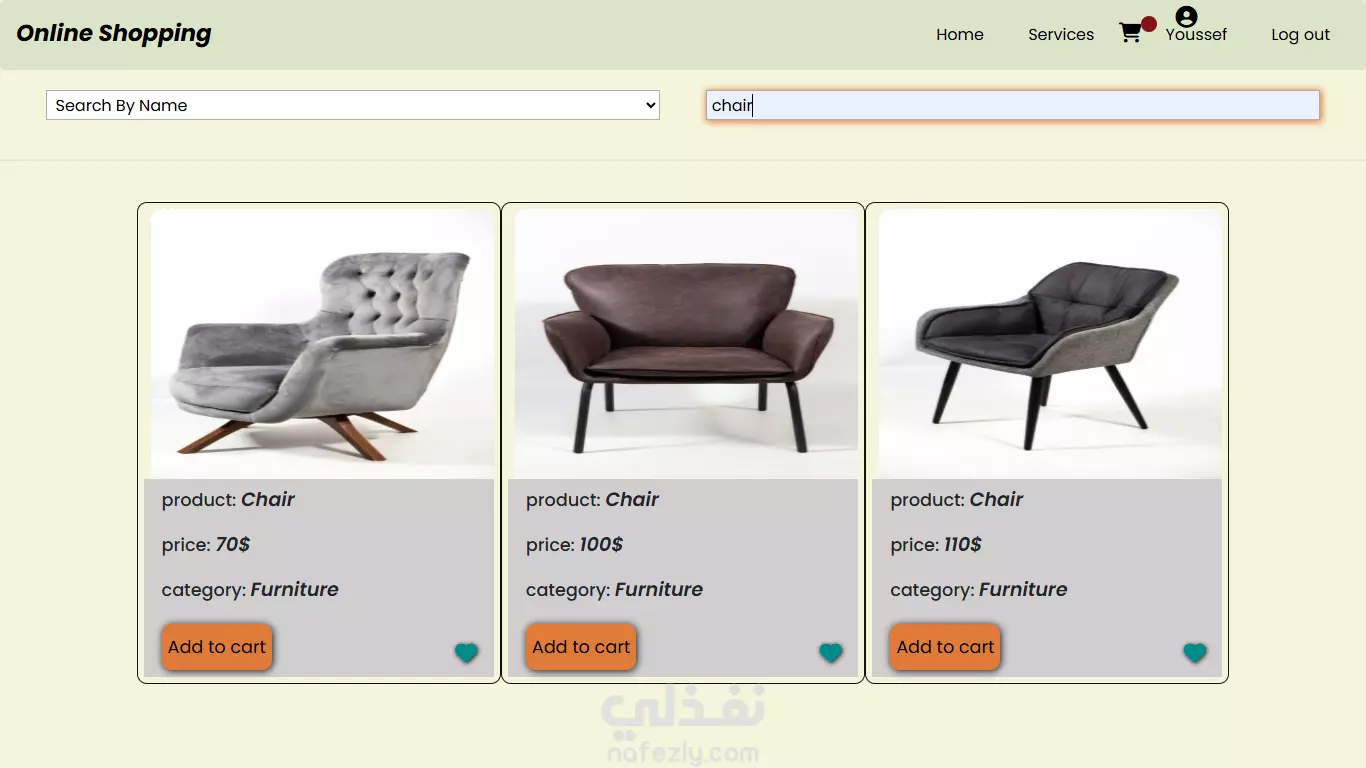Go to the Home page
The width and height of the screenshot is (1366, 768).
click(x=960, y=34)
